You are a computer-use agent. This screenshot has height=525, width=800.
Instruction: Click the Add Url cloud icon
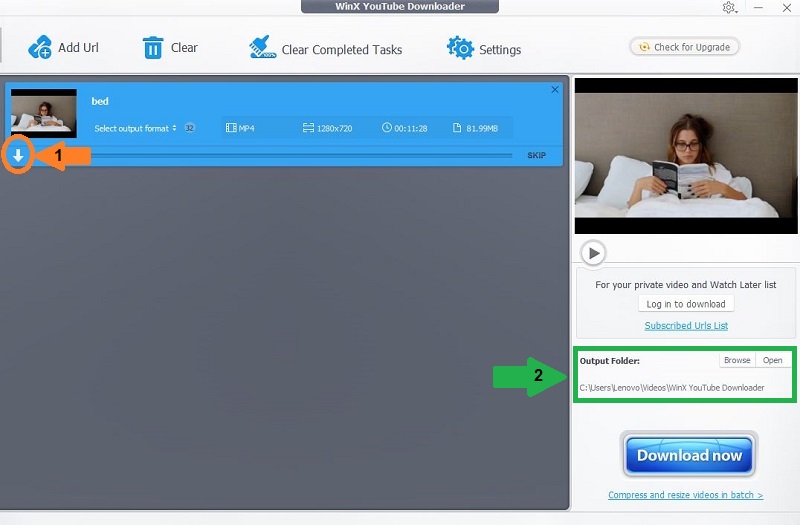coord(40,47)
